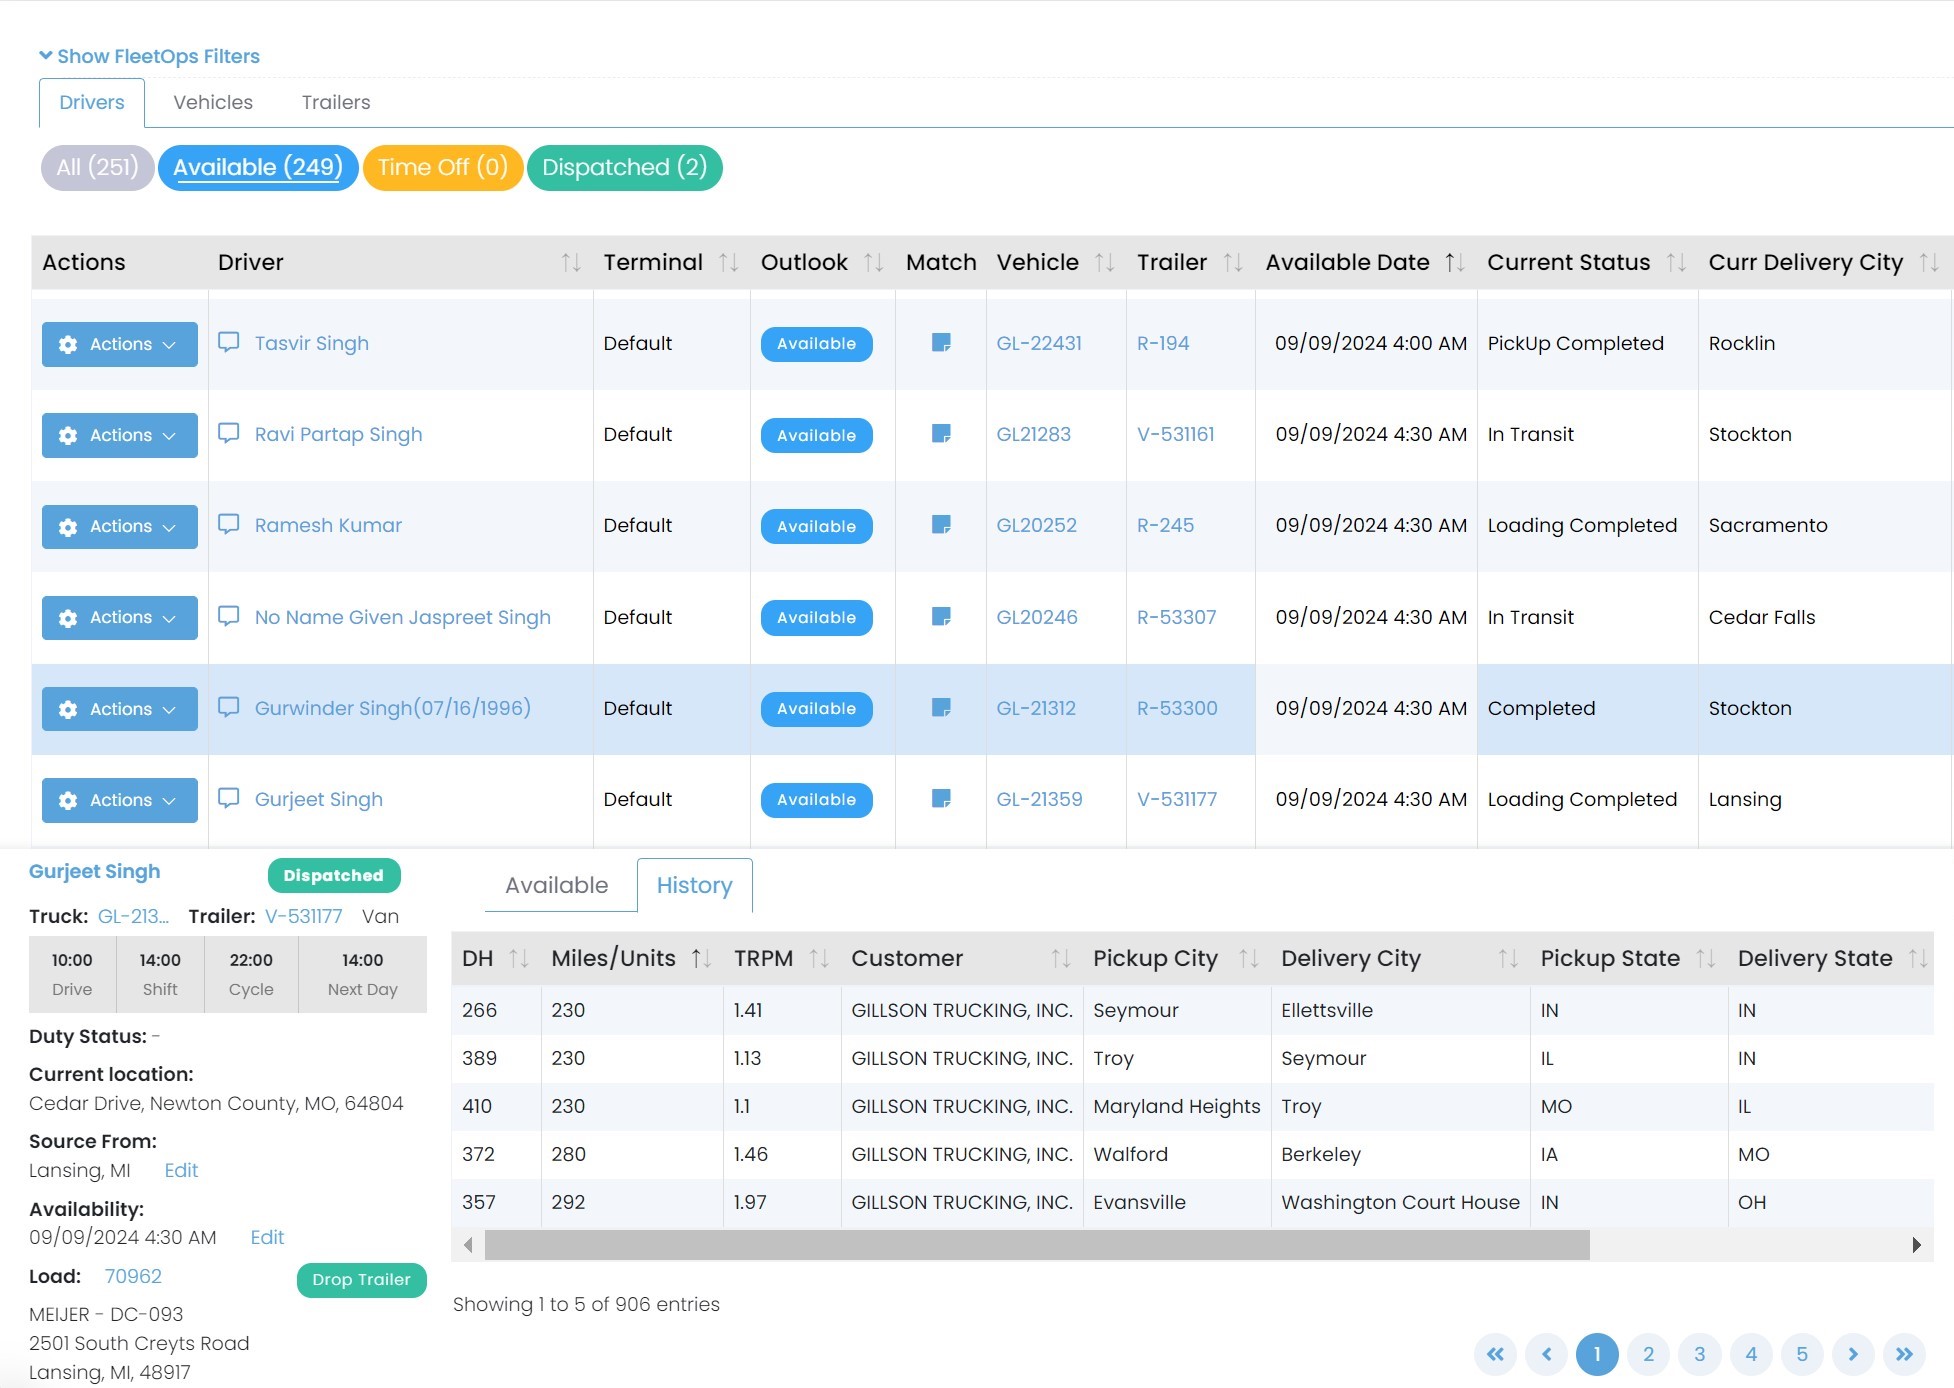Click match note icon in Gurjeet Singh row
This screenshot has width=1954, height=1388.
tap(941, 799)
